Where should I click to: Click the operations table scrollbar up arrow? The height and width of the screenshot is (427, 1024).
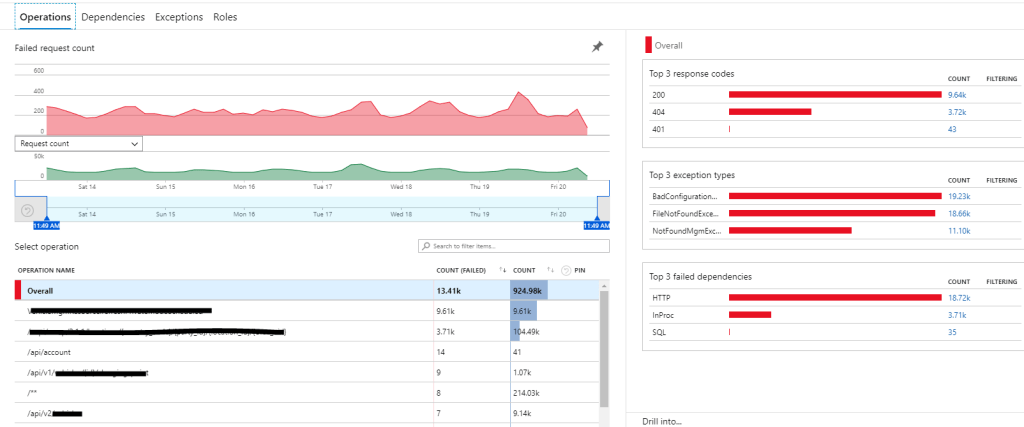602,285
